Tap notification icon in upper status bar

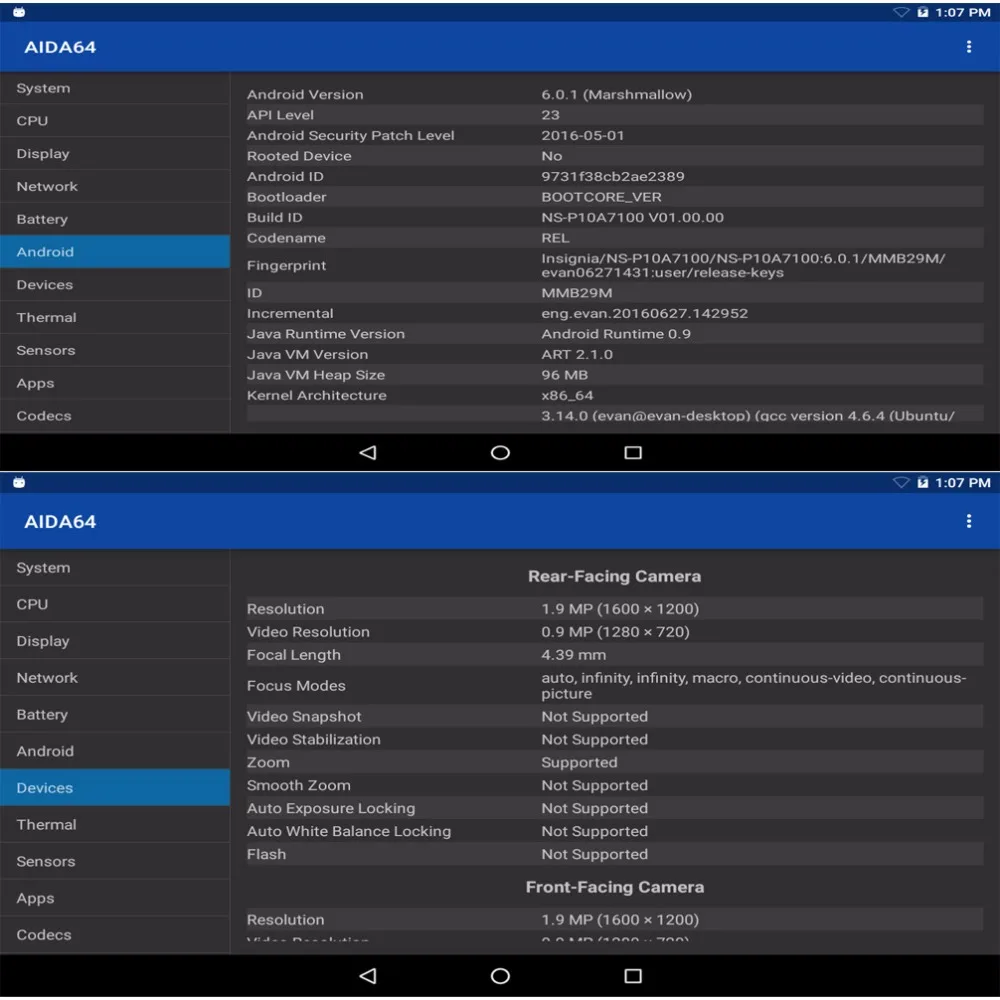19,12
